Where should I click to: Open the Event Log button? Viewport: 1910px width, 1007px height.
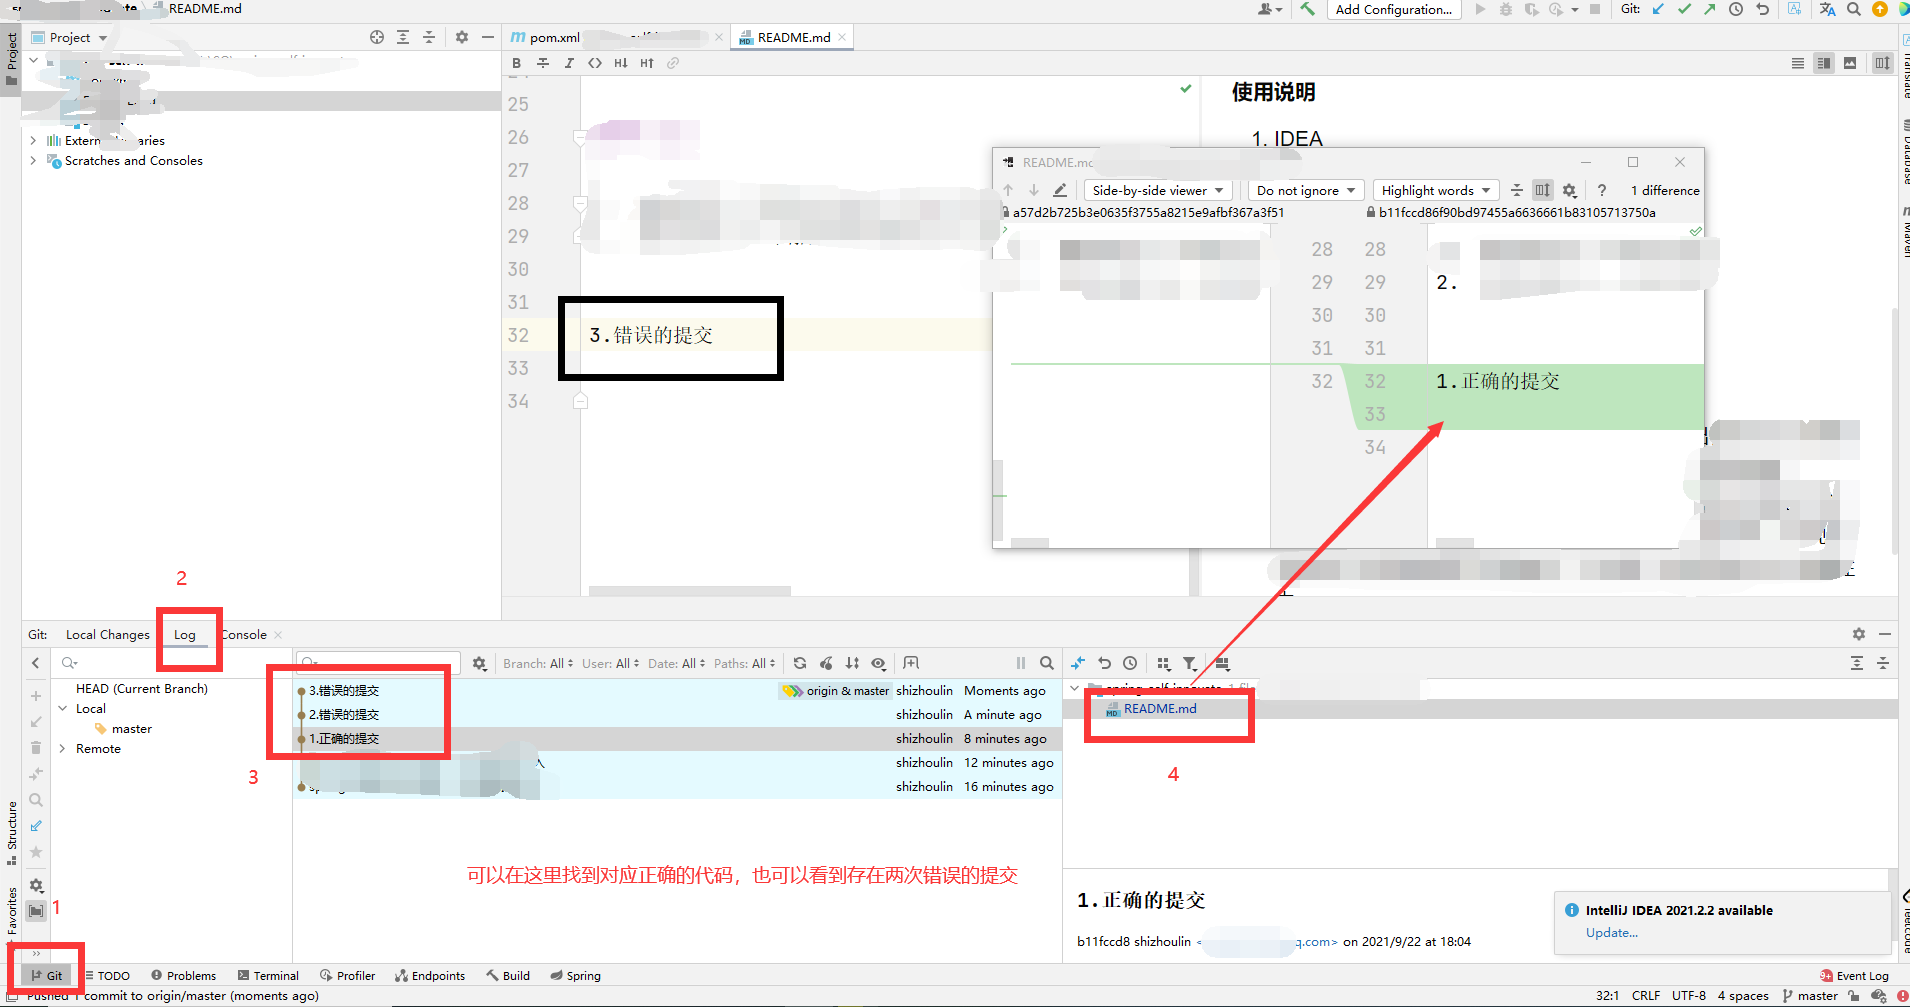[1855, 976]
